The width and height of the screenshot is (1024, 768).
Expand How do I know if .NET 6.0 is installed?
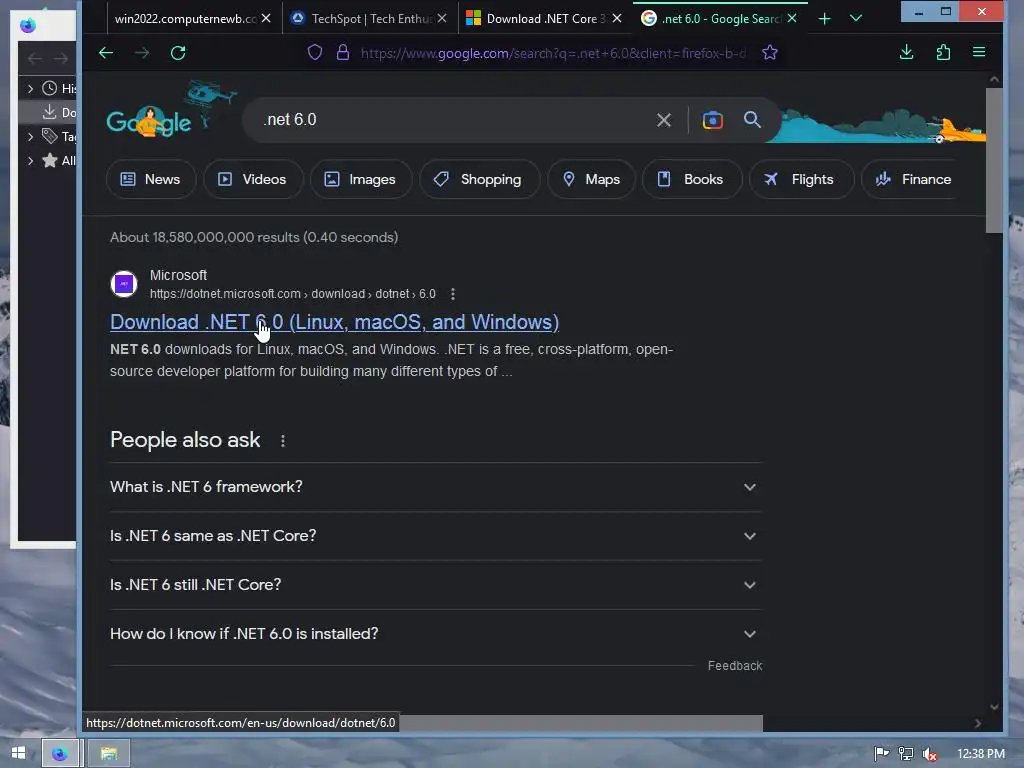pyautogui.click(x=436, y=634)
